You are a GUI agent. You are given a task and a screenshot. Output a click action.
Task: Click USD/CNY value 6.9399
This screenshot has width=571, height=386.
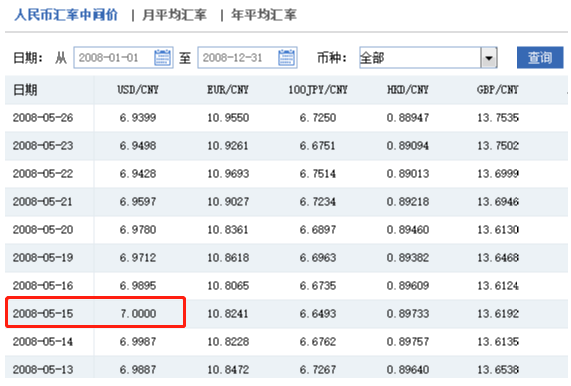coord(138,118)
